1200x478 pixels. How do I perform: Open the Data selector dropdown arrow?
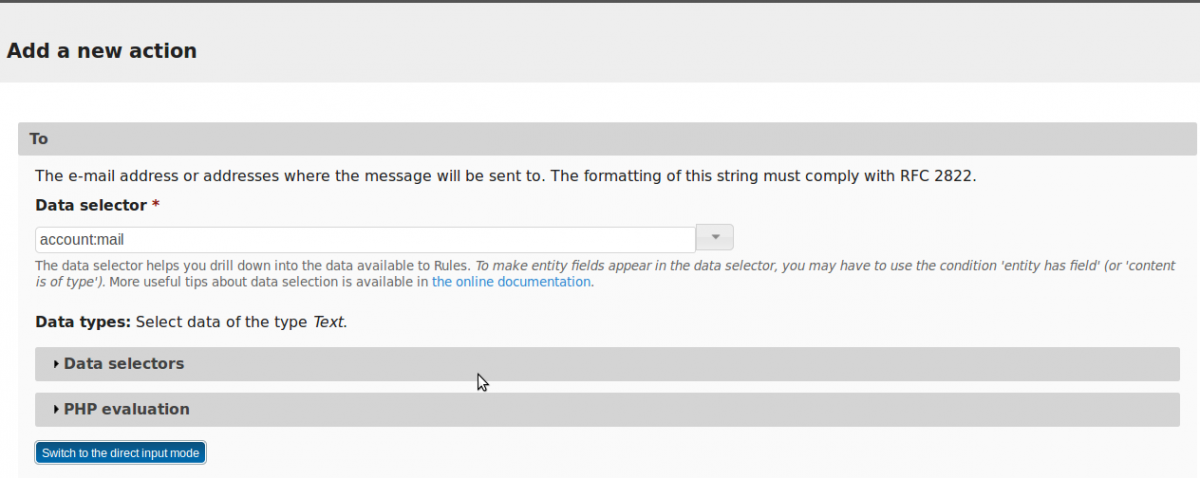click(715, 238)
